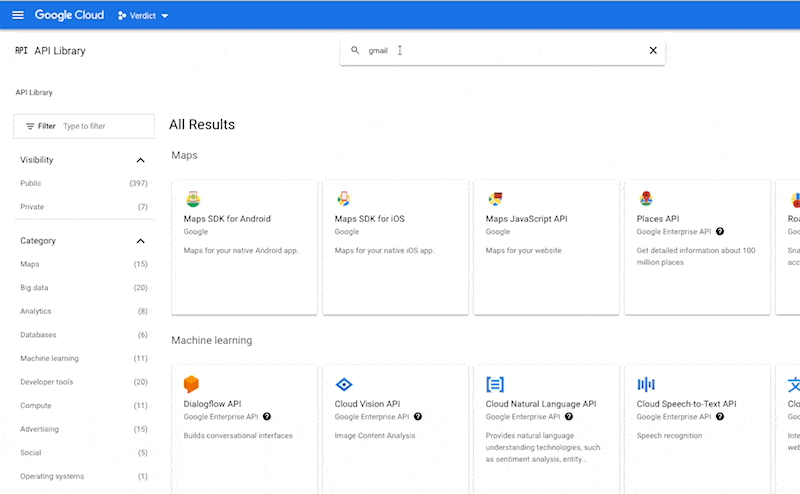Click 'Maps for your website' description
This screenshot has width=800, height=494.
click(523, 251)
